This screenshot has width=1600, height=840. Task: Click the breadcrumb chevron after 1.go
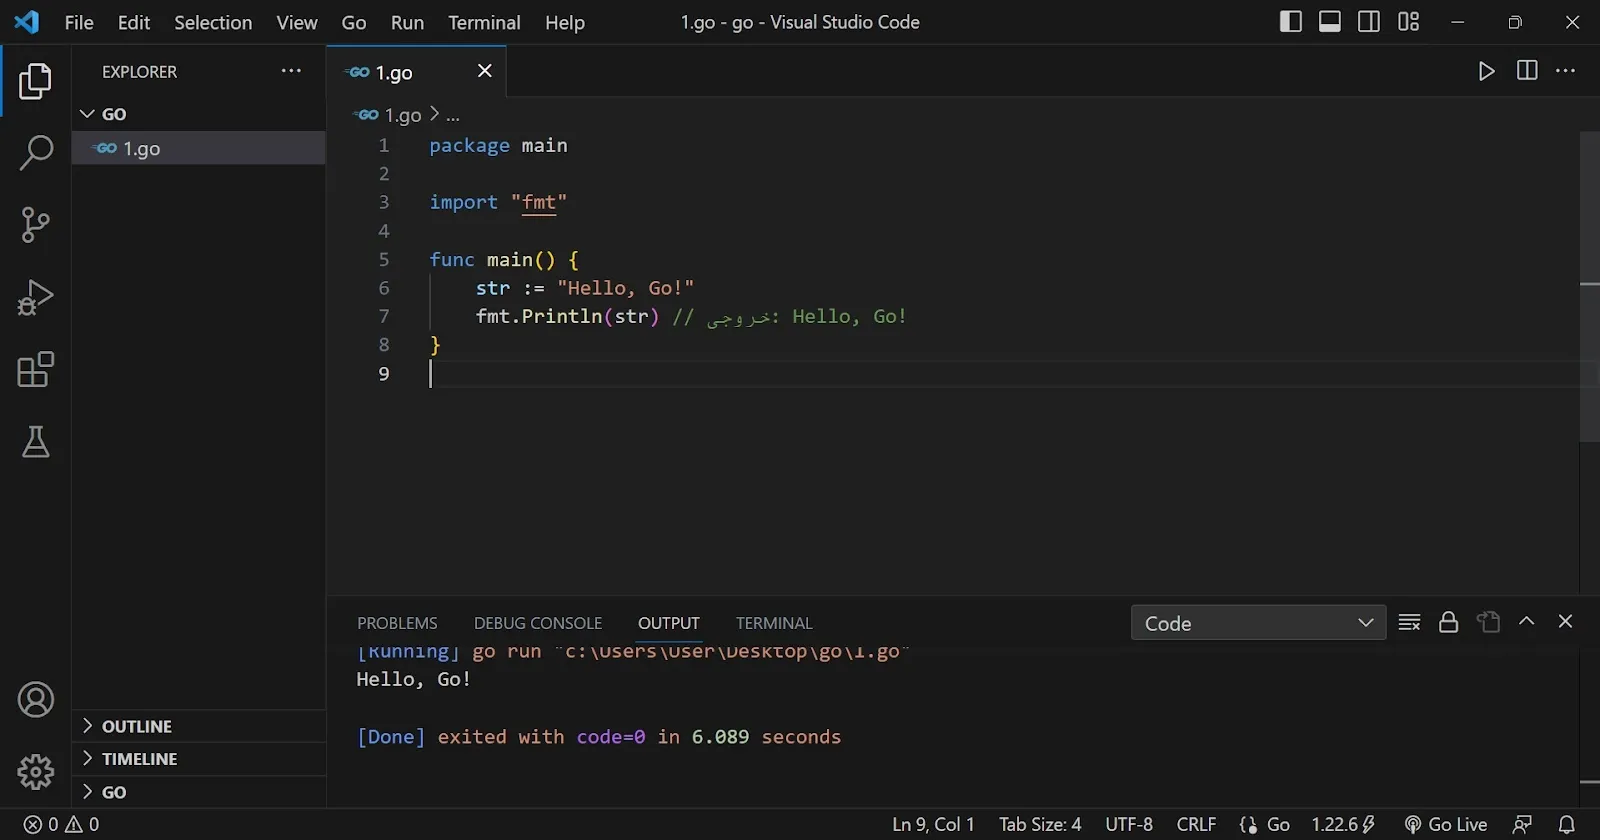(434, 114)
